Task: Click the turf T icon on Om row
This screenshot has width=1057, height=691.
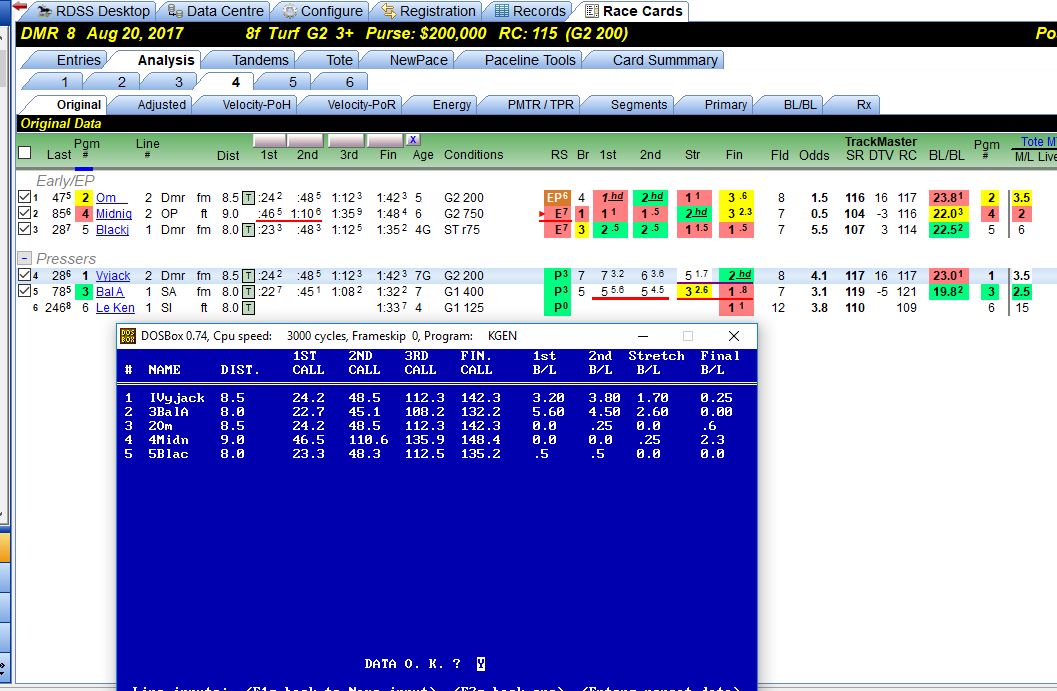Action: pyautogui.click(x=249, y=198)
